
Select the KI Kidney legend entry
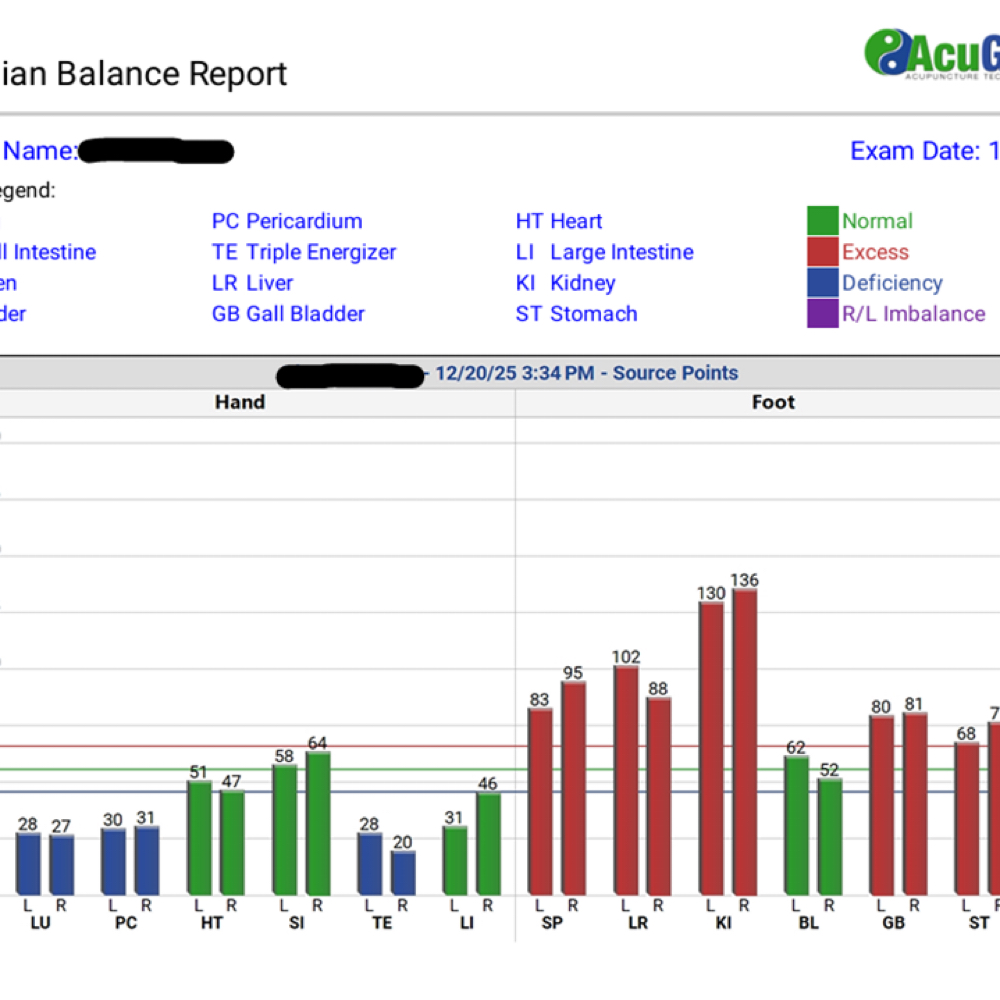click(x=565, y=283)
